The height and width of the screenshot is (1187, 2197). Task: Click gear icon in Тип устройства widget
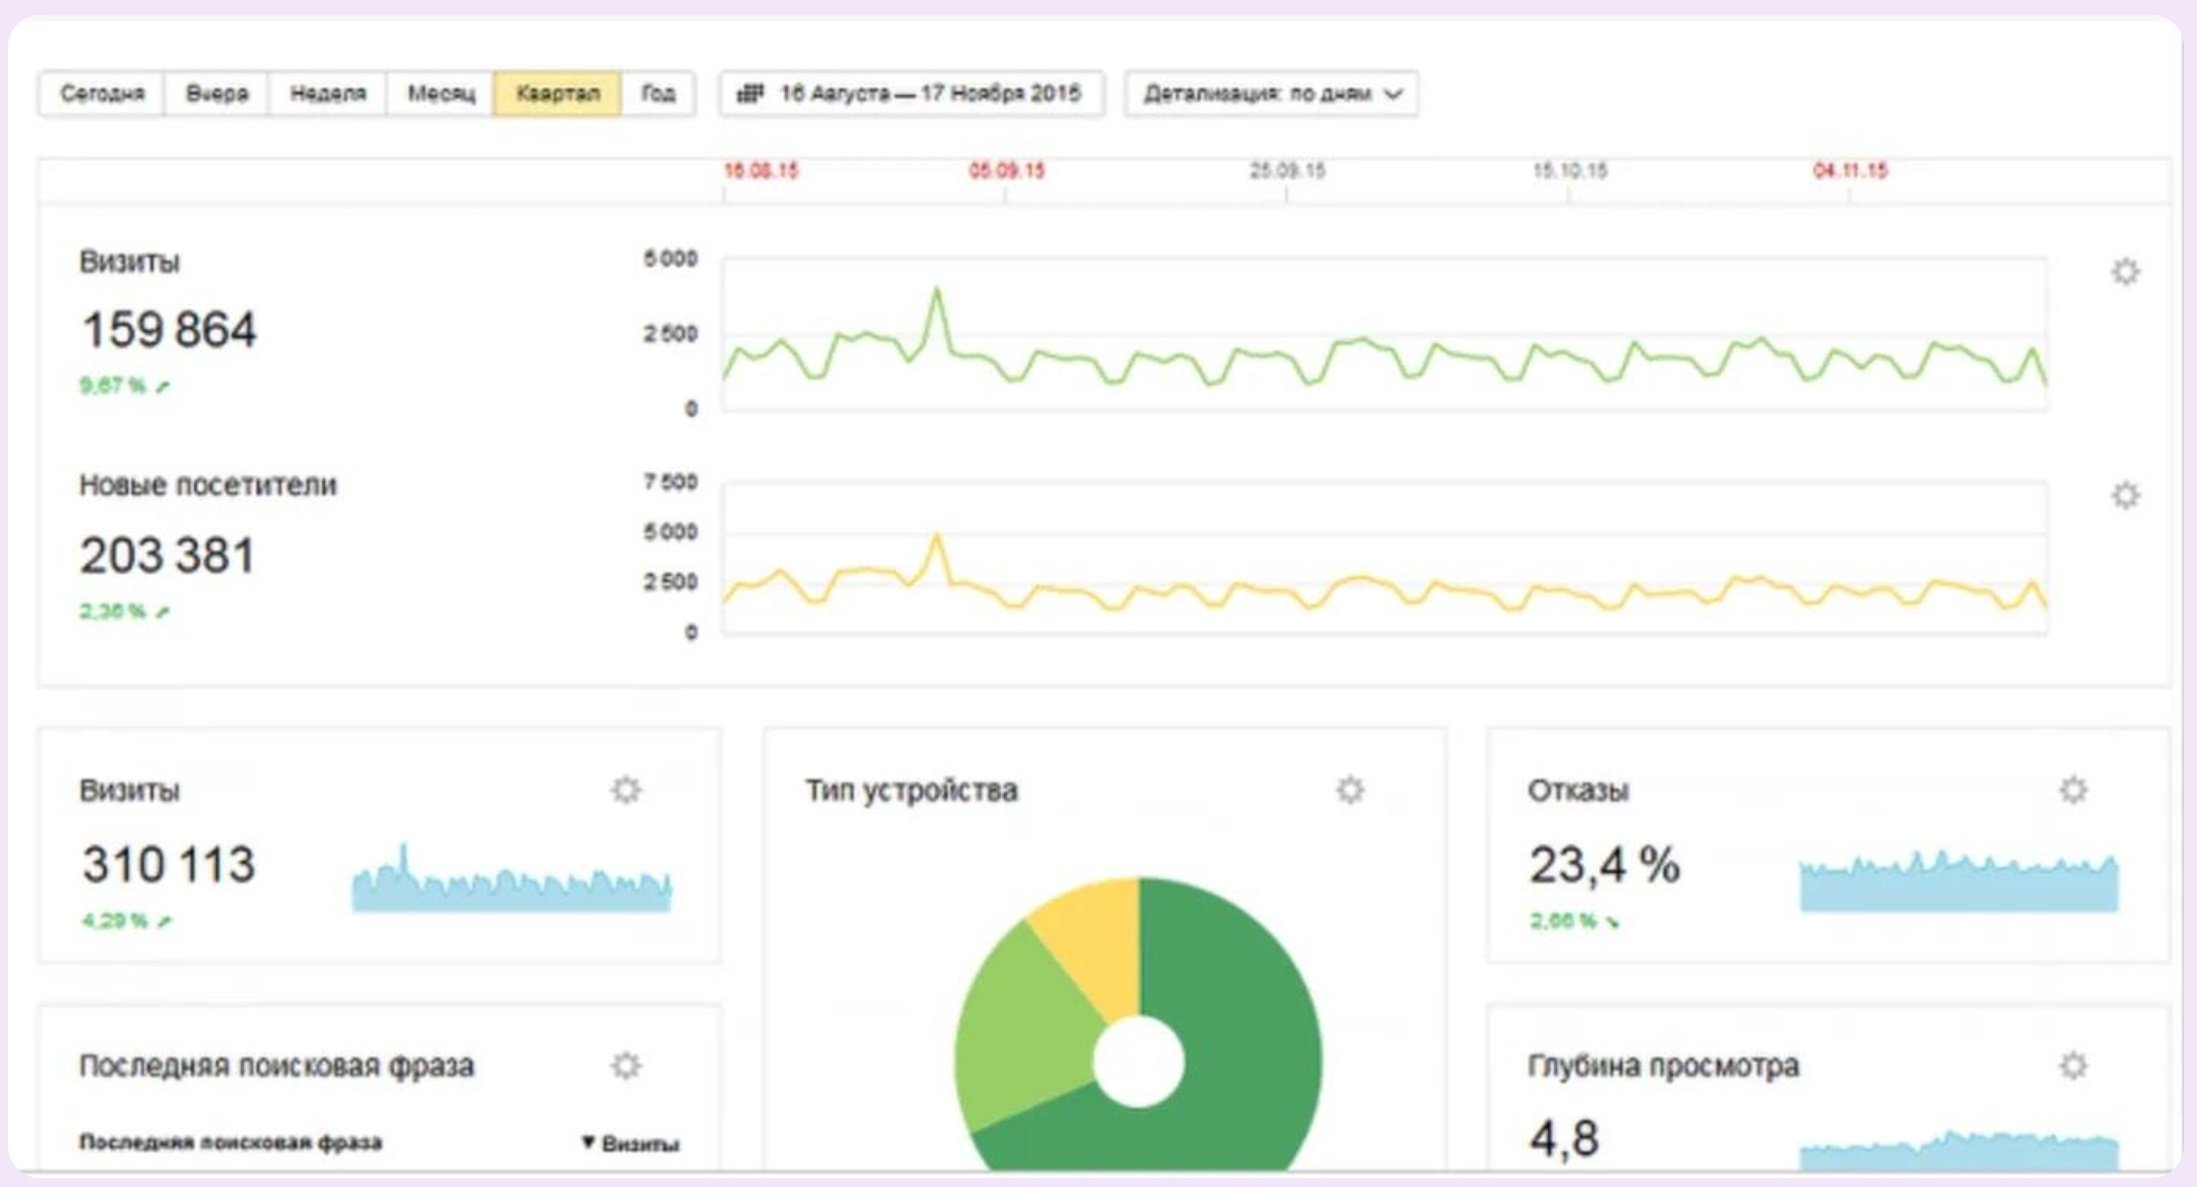(x=1350, y=790)
